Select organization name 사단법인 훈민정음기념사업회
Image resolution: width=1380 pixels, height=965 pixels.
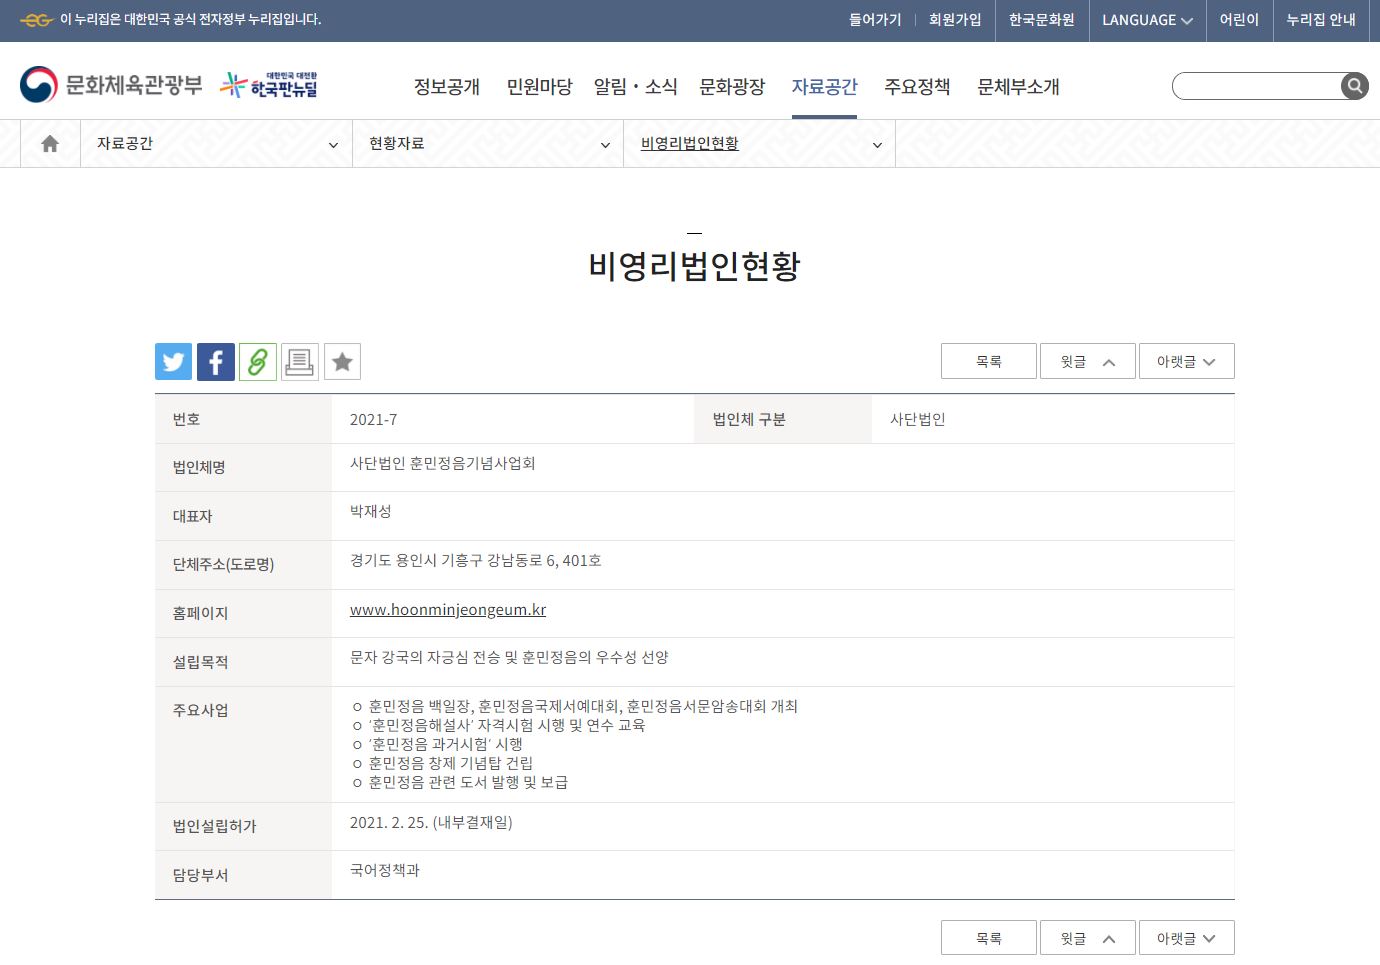[x=442, y=463]
